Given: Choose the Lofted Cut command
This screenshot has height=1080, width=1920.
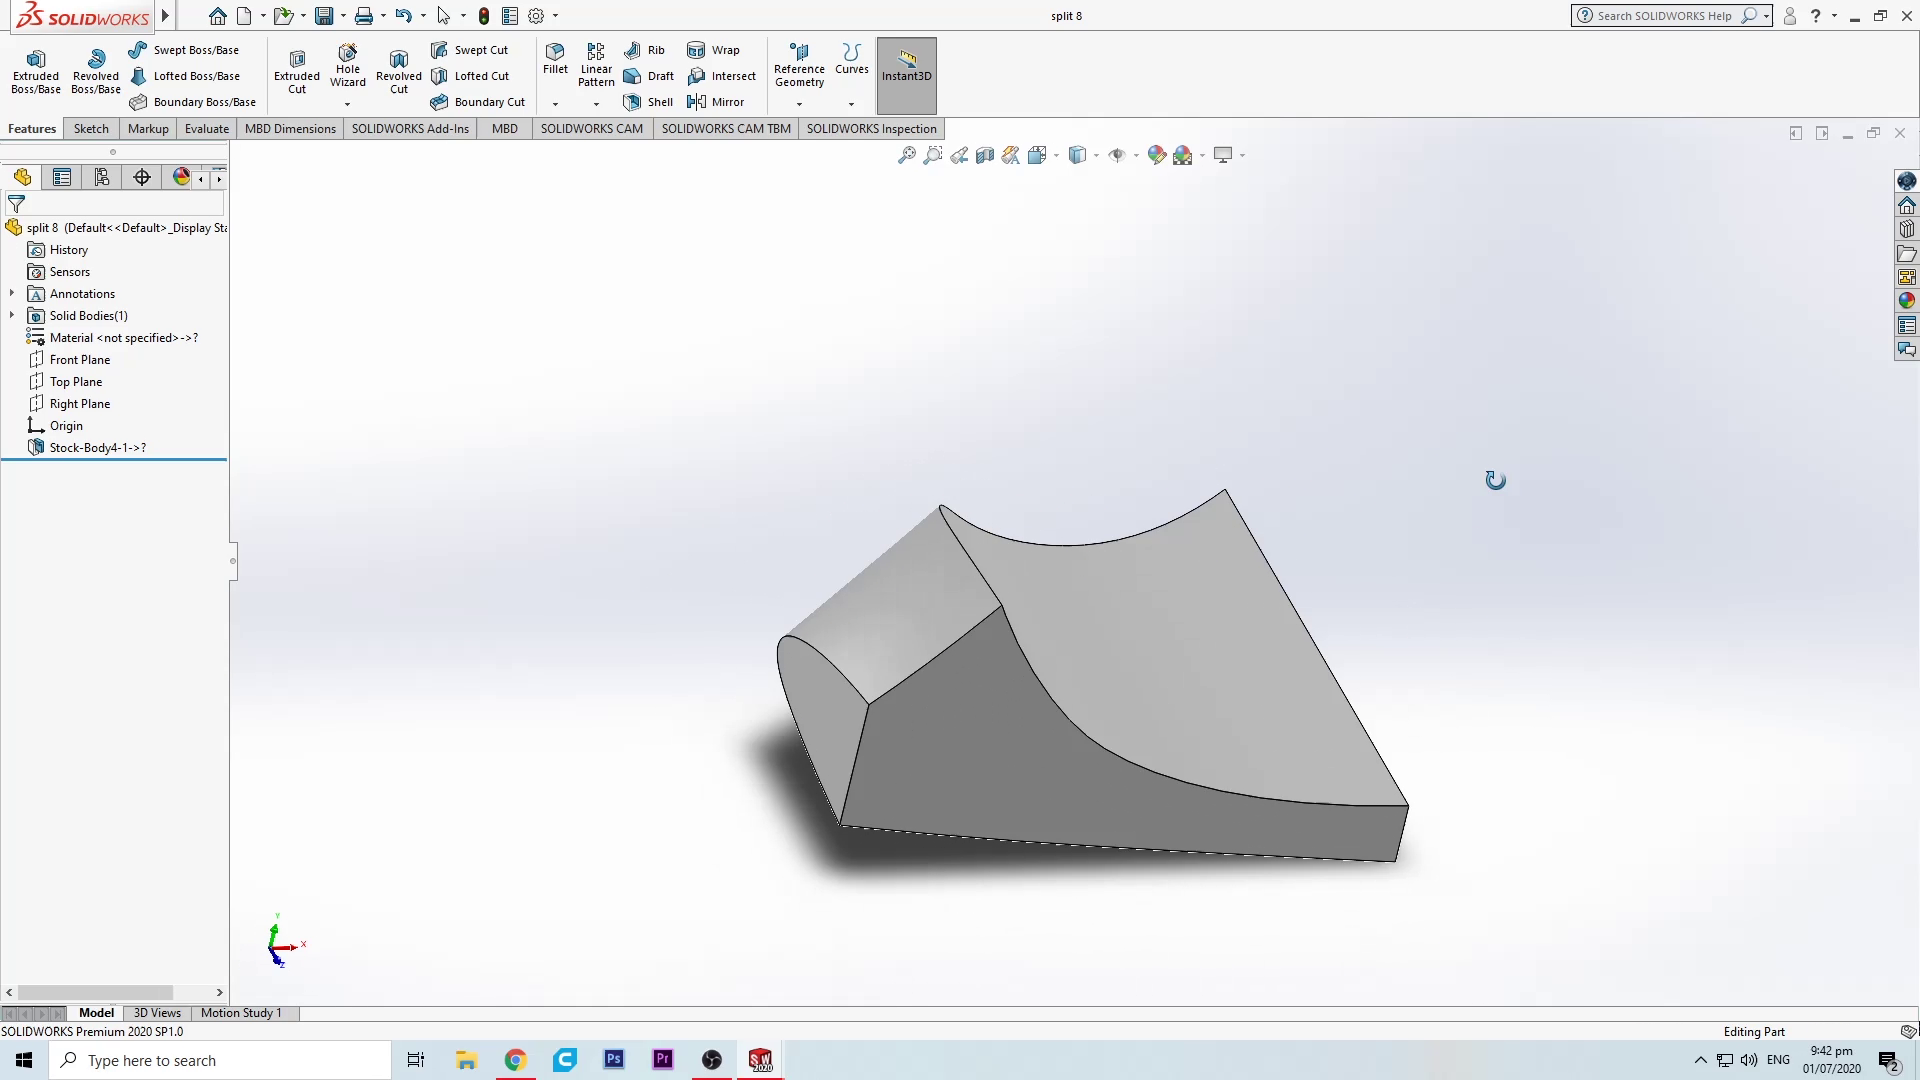Looking at the screenshot, I should (470, 76).
